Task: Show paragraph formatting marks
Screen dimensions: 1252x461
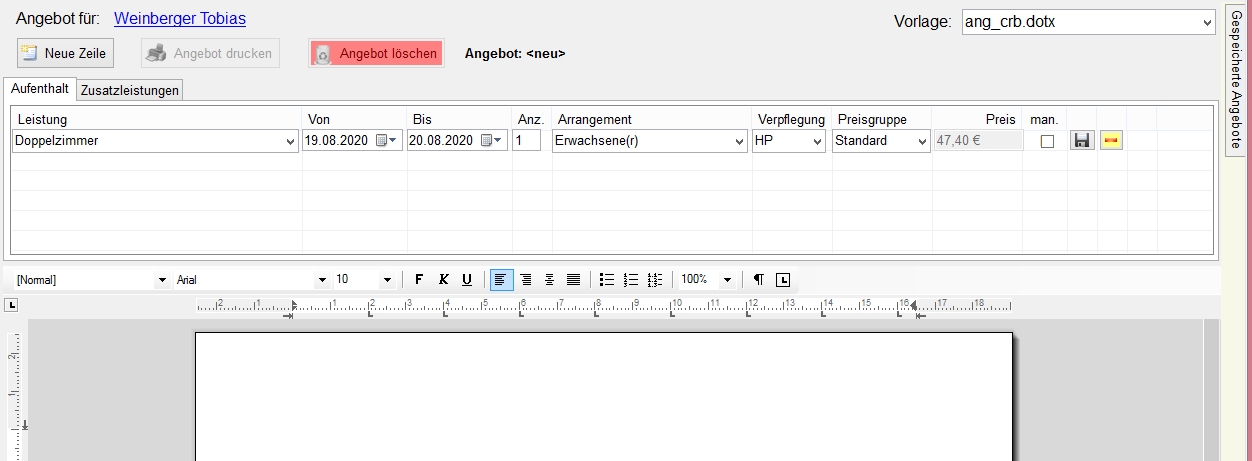Action: click(758, 280)
